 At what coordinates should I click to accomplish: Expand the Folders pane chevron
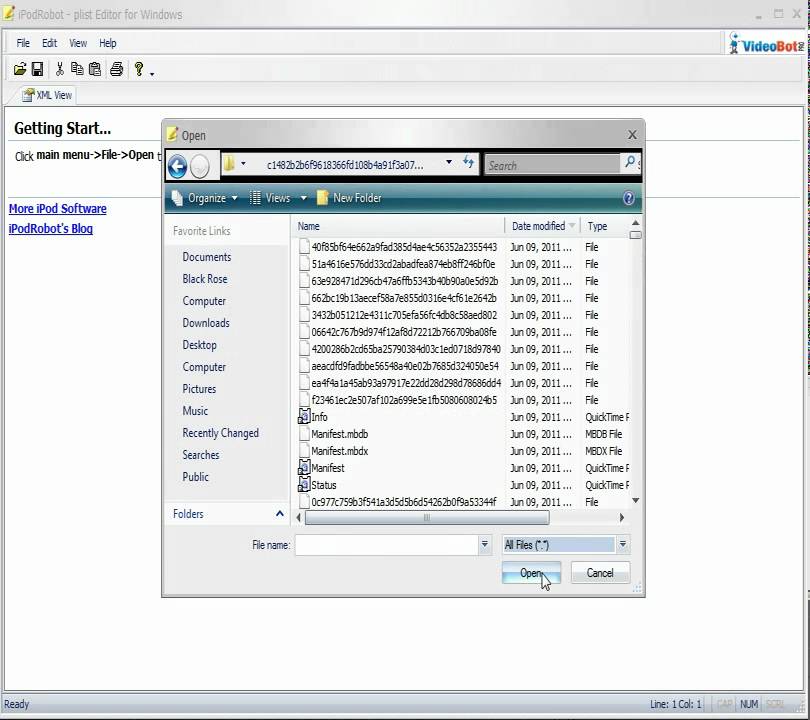[x=279, y=513]
